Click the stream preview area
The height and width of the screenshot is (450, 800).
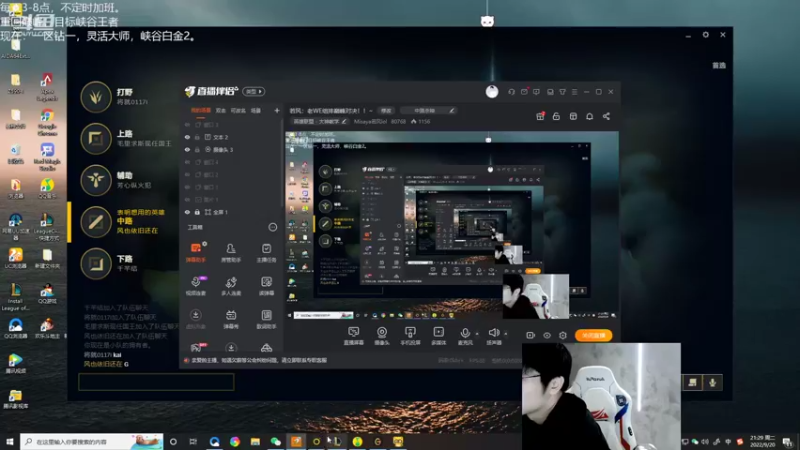pos(452,226)
